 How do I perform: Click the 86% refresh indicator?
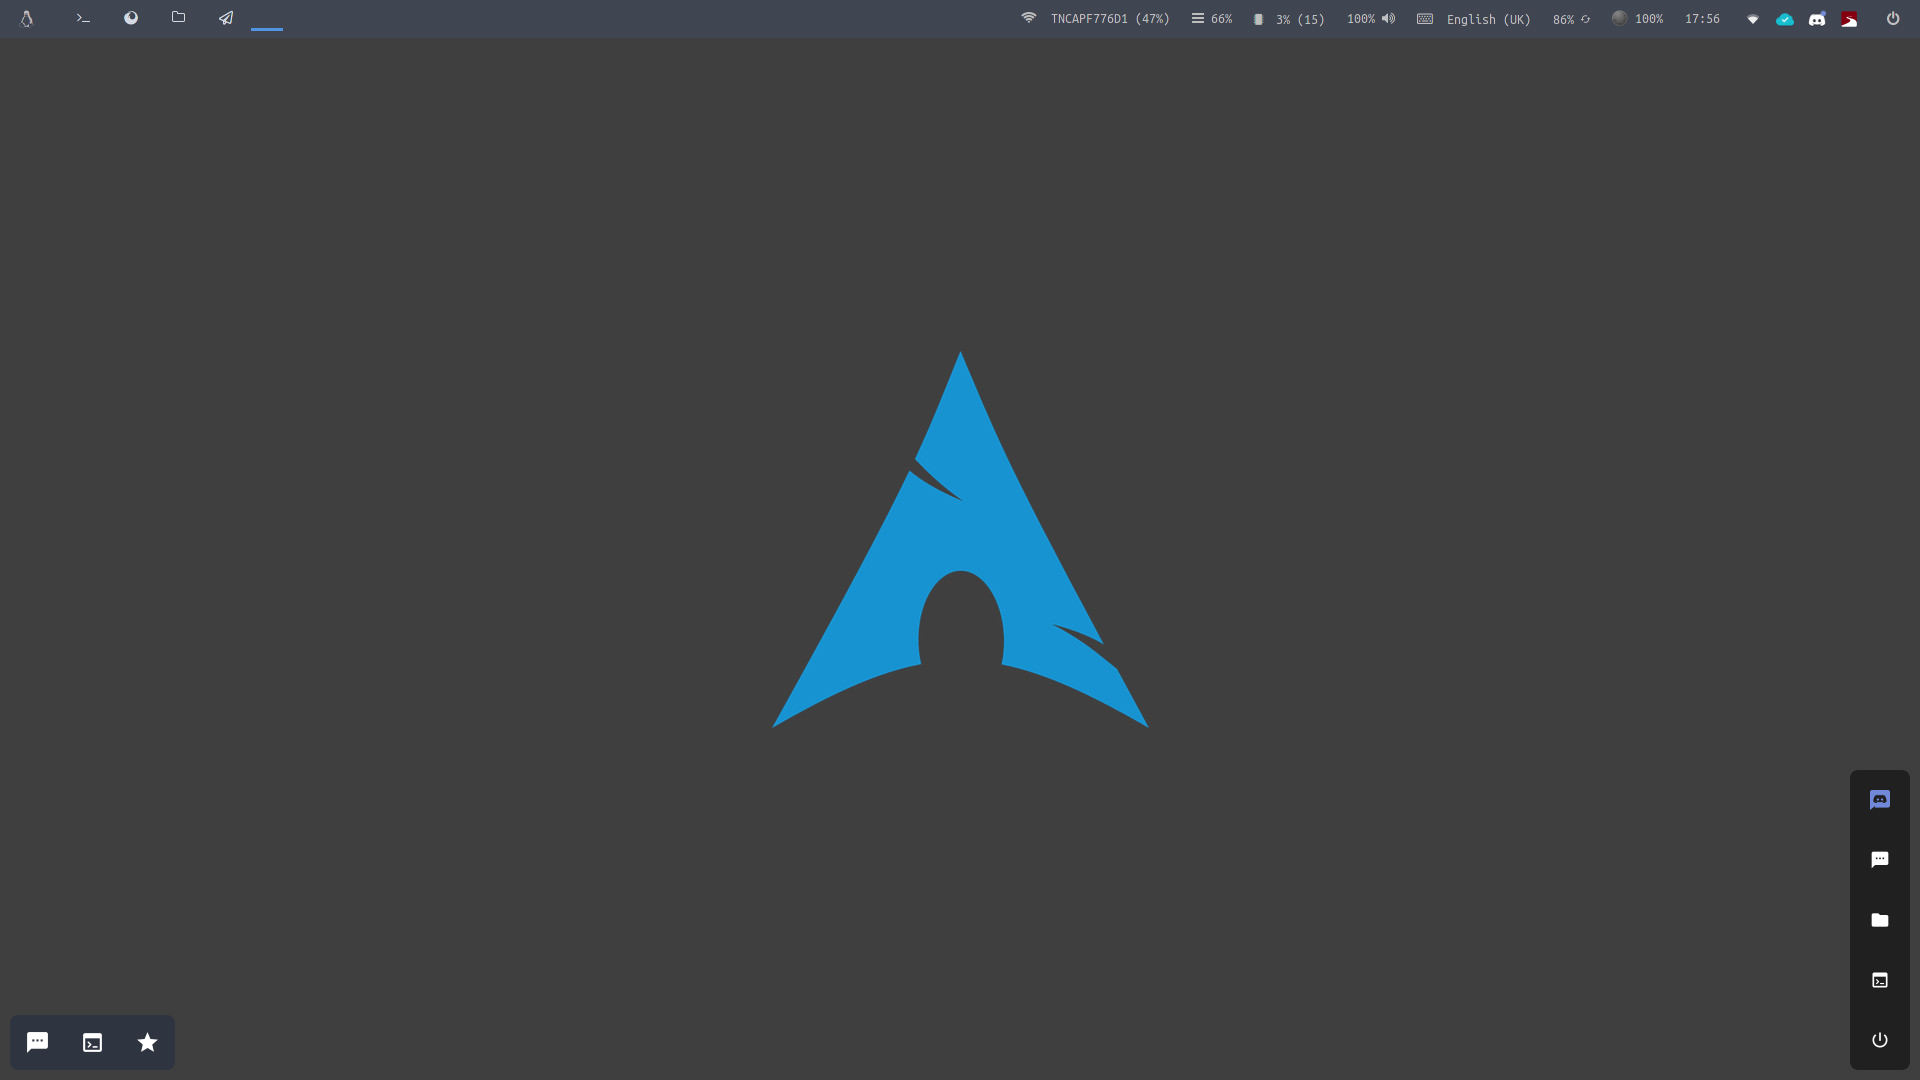[1571, 19]
